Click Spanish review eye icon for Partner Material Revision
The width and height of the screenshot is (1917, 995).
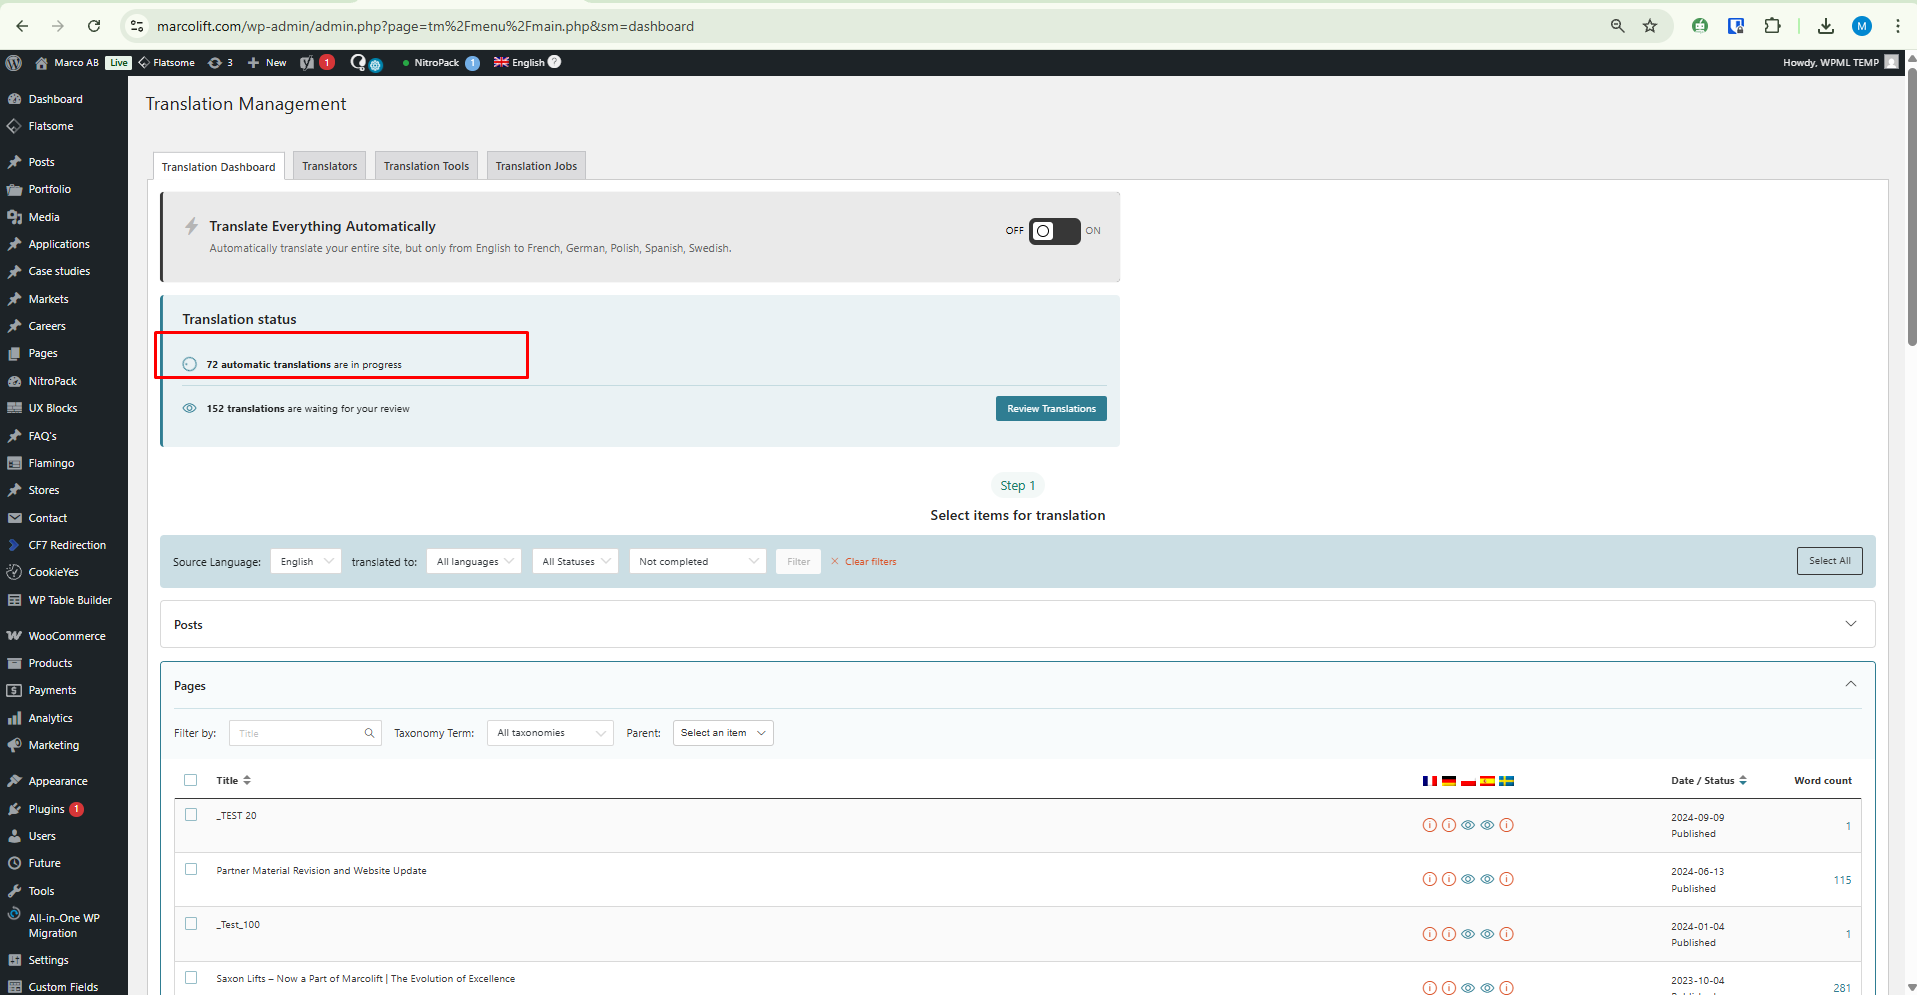coord(1487,880)
